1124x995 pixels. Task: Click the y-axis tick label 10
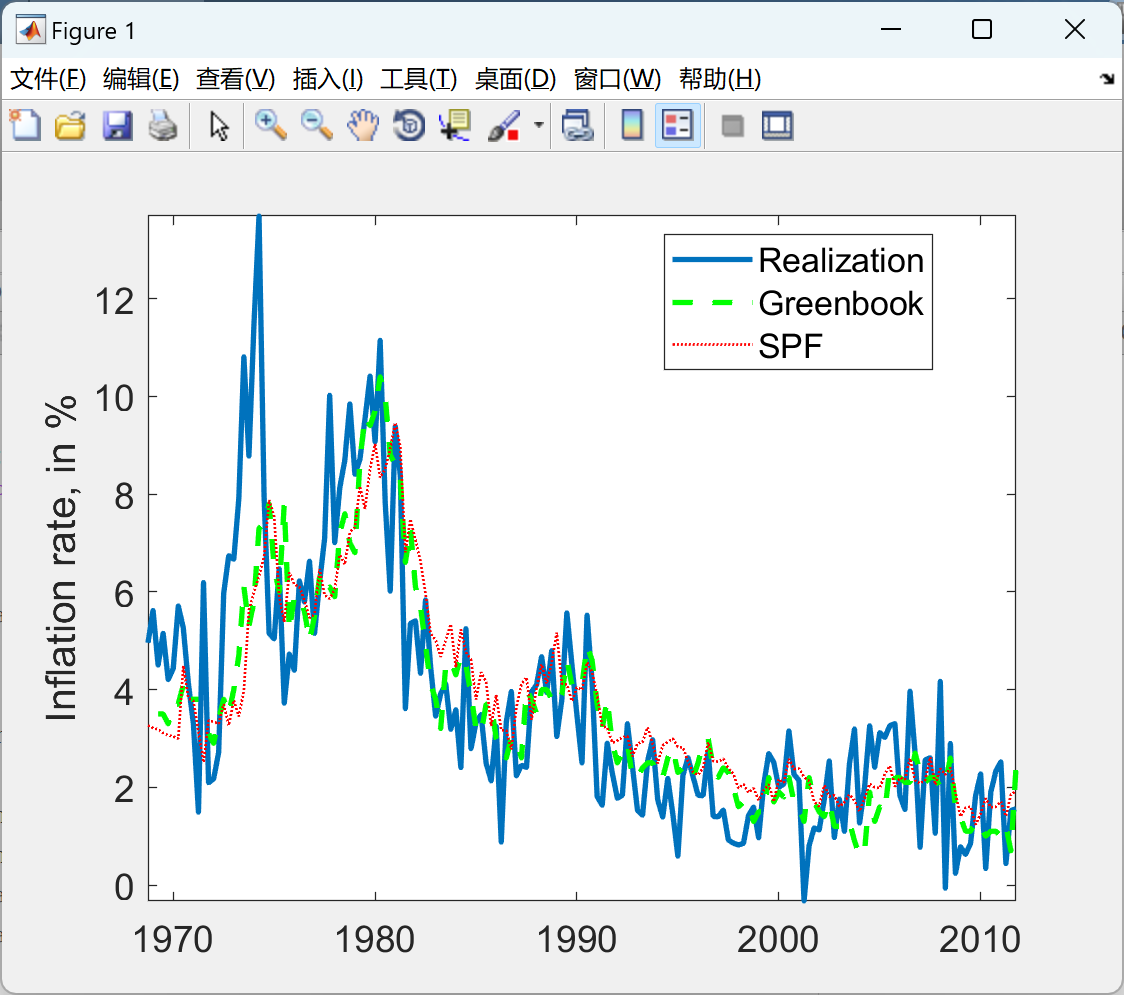(x=115, y=398)
